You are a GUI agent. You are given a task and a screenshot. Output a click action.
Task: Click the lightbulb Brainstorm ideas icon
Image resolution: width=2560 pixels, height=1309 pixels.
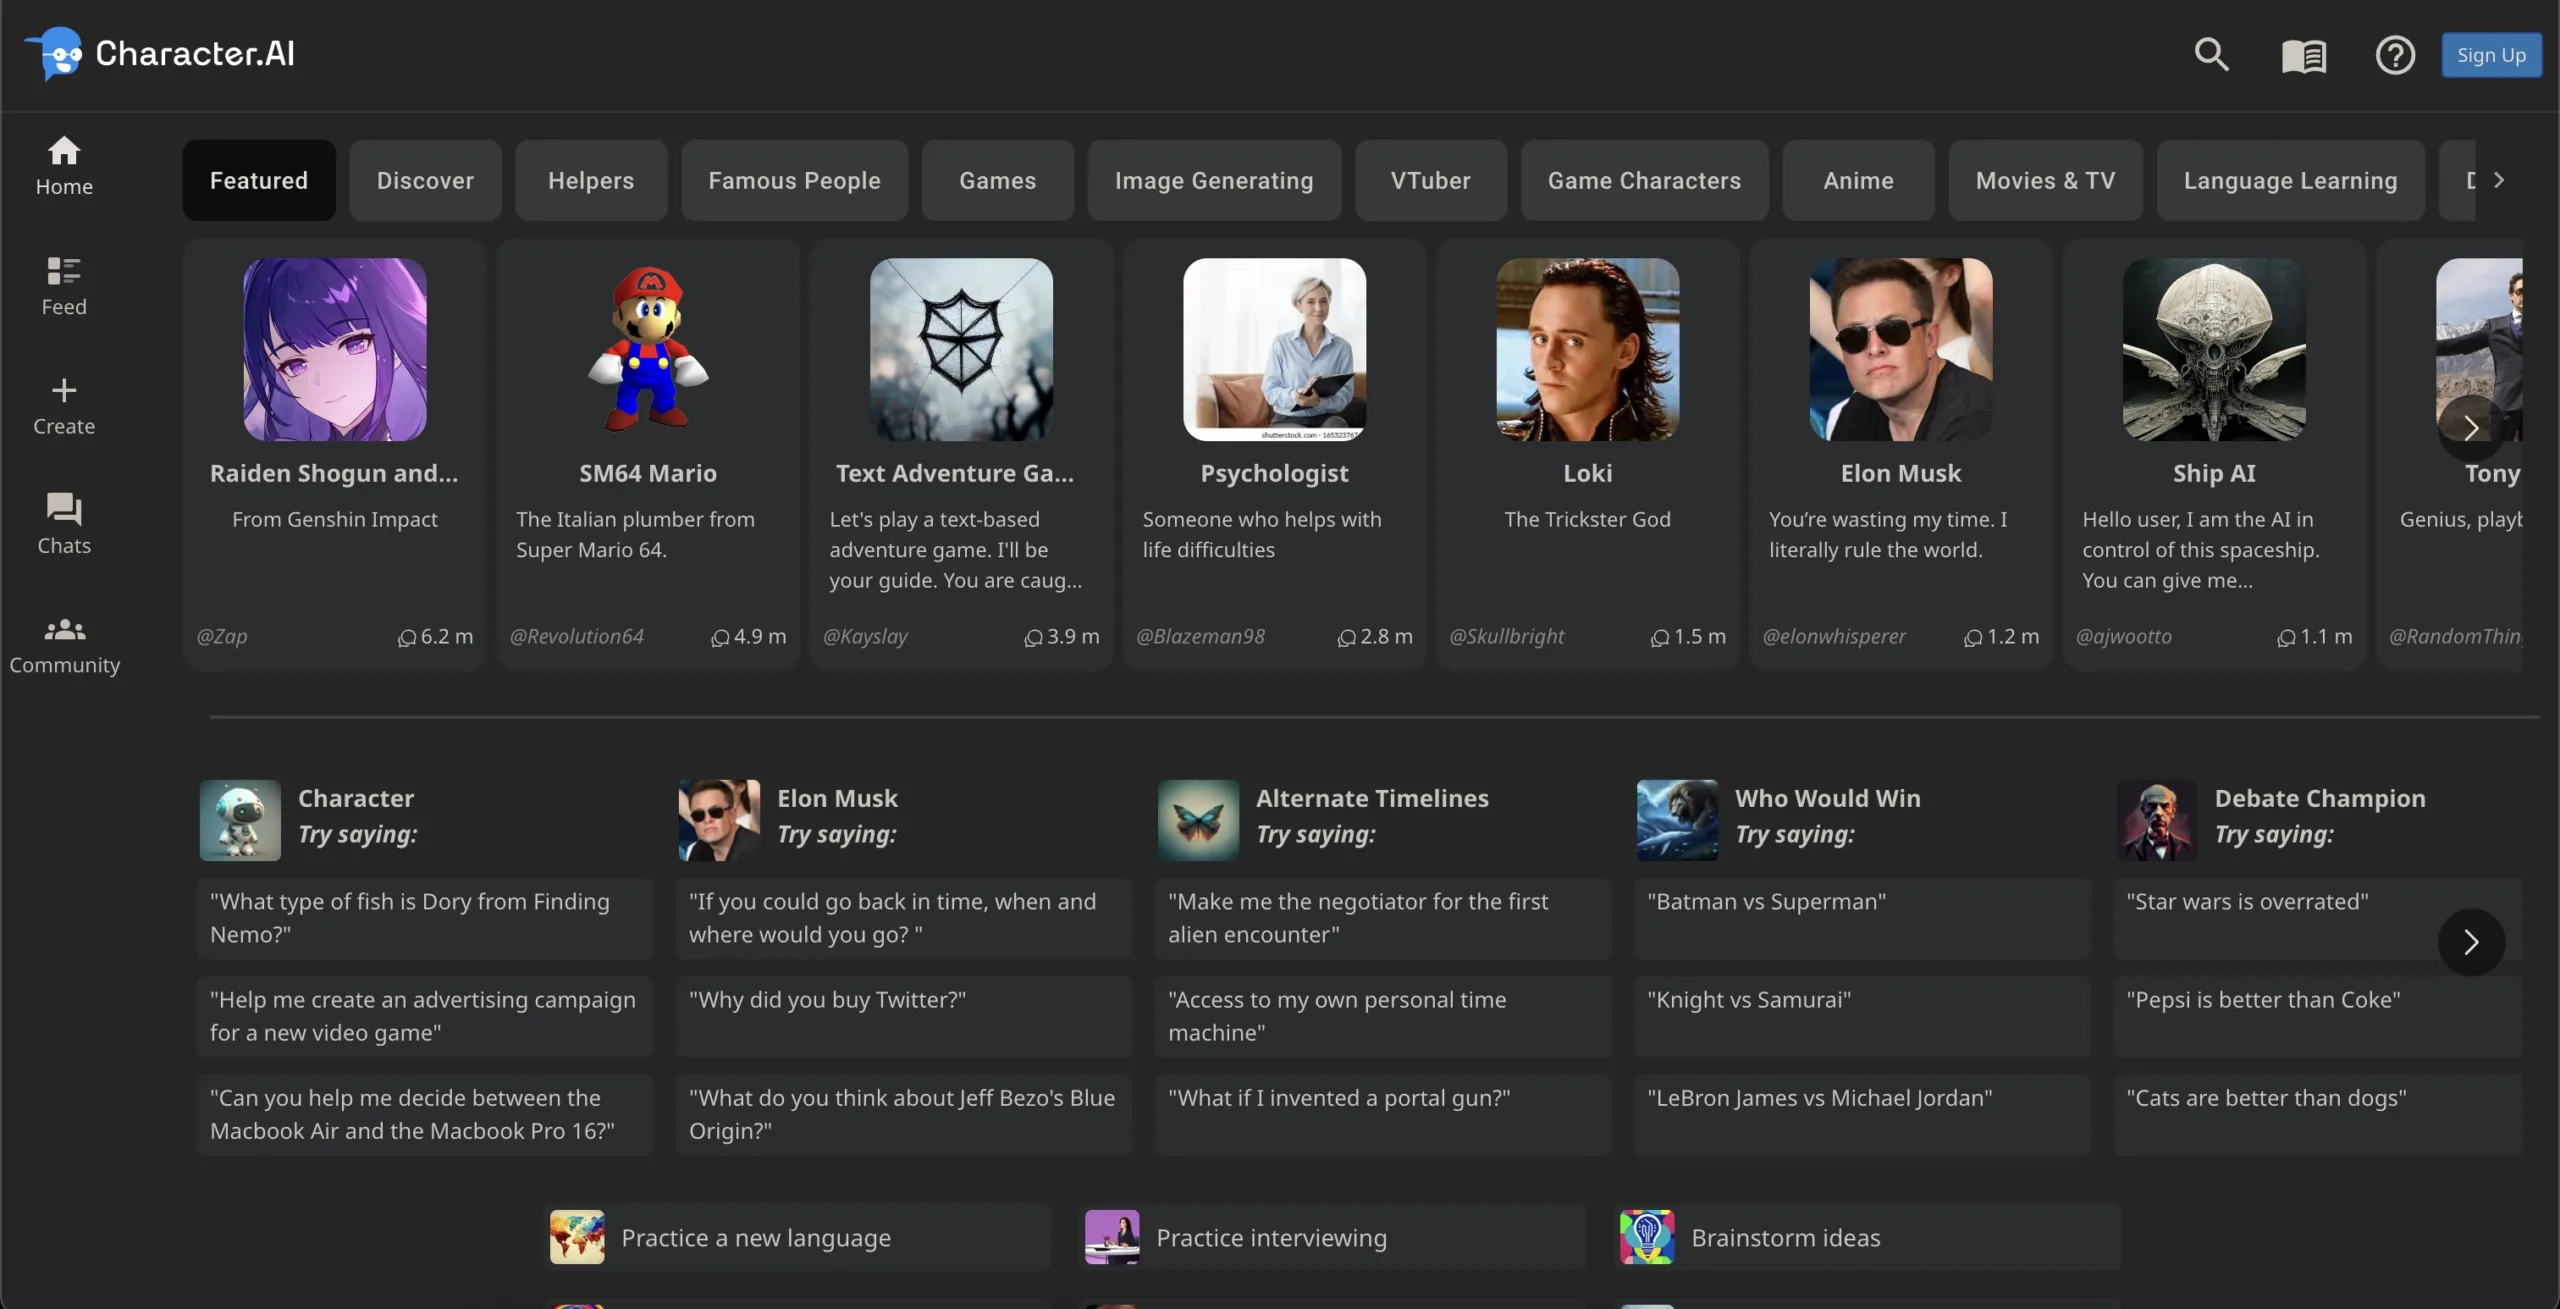click(1647, 1237)
